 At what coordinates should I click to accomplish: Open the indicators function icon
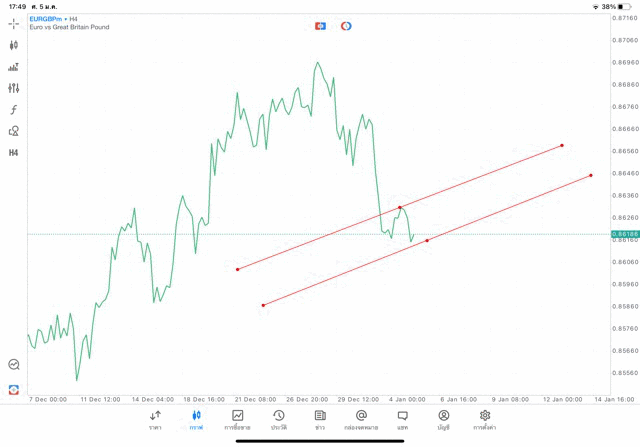pos(14,110)
